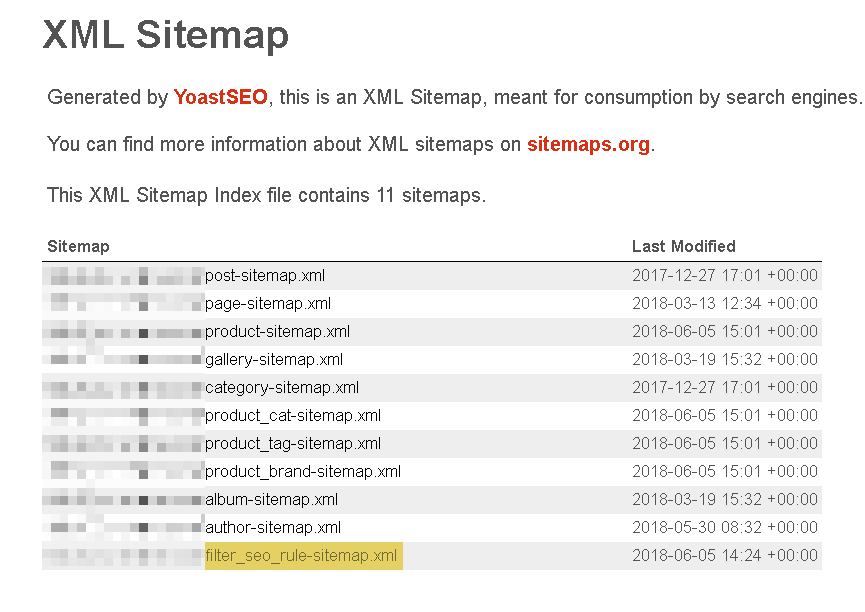This screenshot has height=612, width=865.
Task: Open highlighted filter_seo_rule-sitemap.xml link
Action: 301,555
